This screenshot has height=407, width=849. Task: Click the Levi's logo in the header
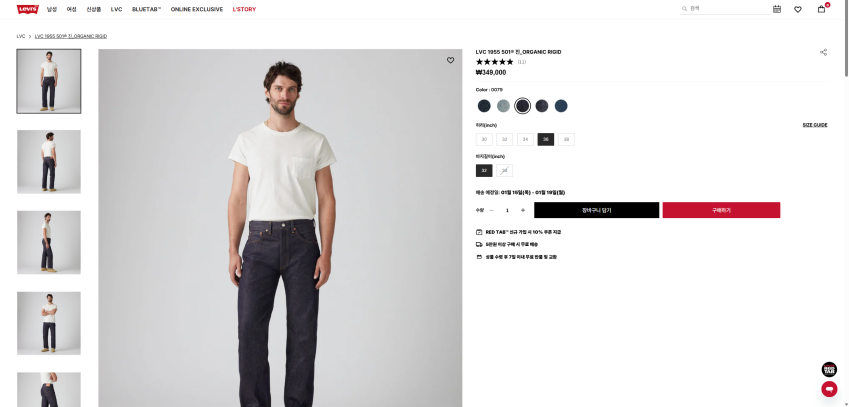(x=28, y=9)
